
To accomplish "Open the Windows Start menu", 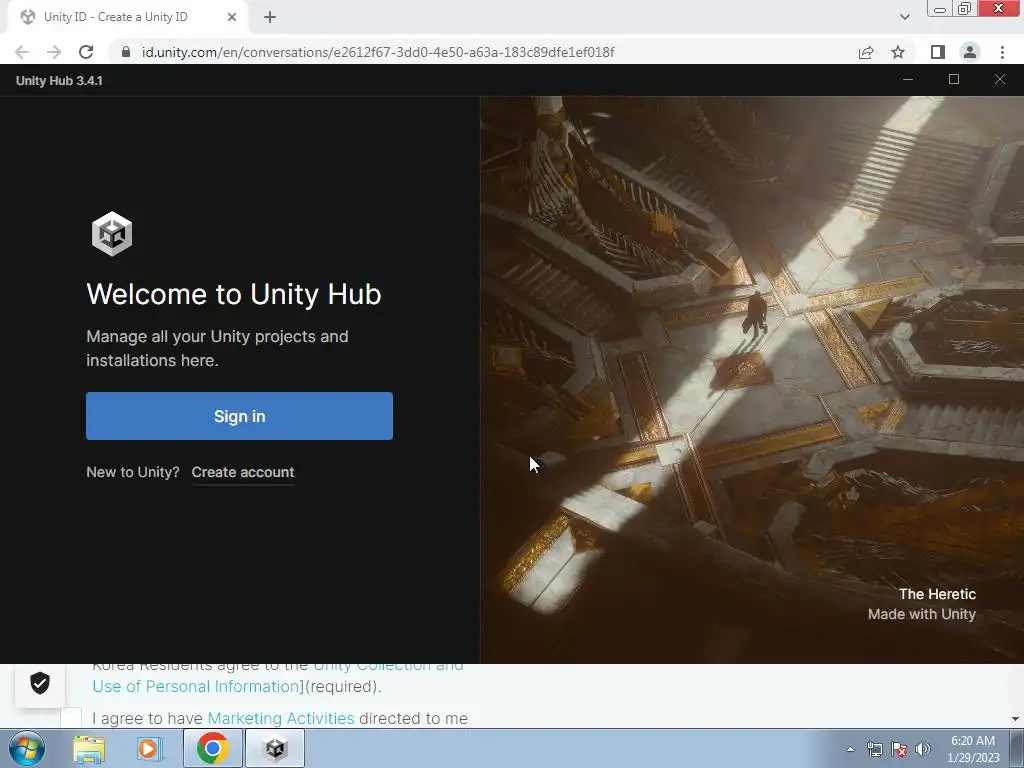I will [27, 748].
